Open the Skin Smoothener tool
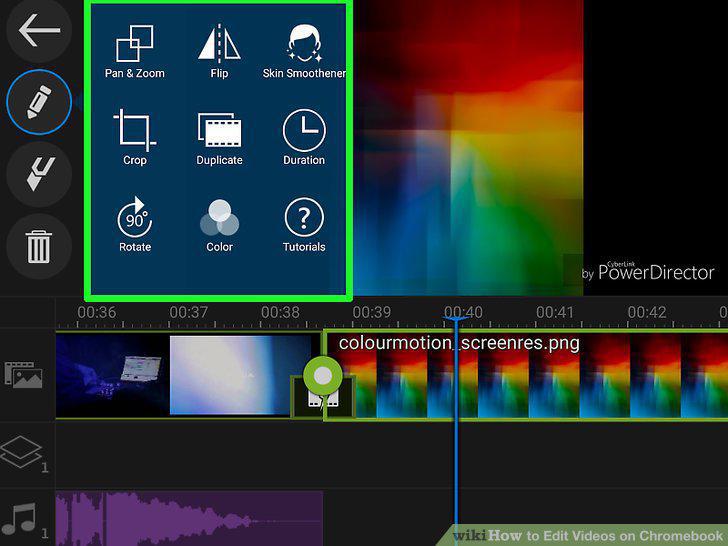This screenshot has height=546, width=728. coord(304,52)
